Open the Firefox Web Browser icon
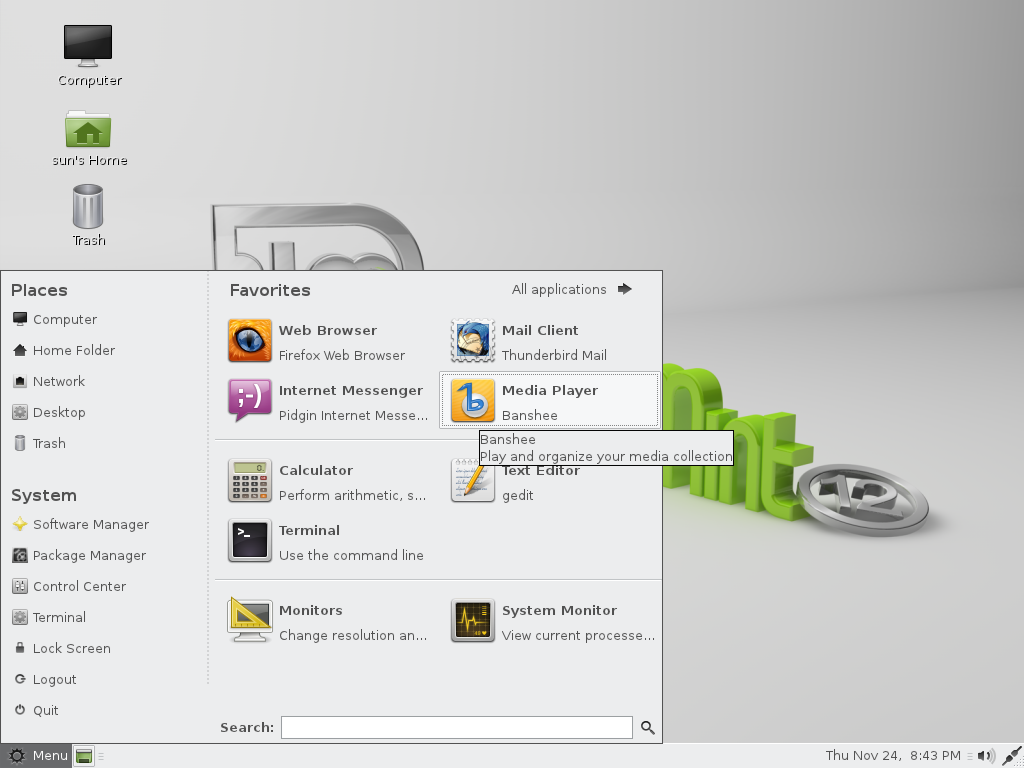 tap(249, 340)
